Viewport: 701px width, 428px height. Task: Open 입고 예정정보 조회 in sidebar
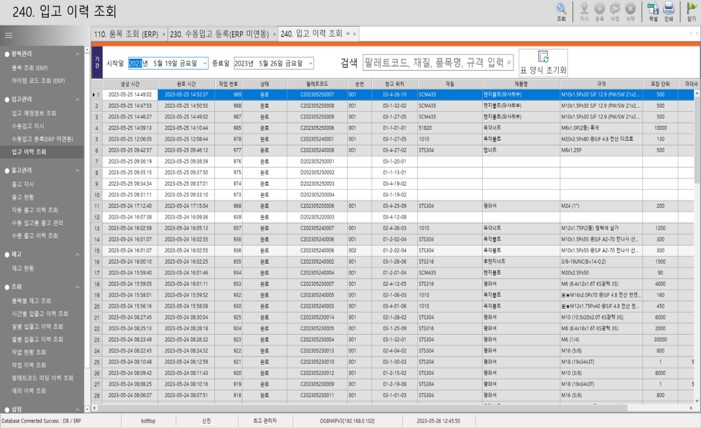click(34, 113)
